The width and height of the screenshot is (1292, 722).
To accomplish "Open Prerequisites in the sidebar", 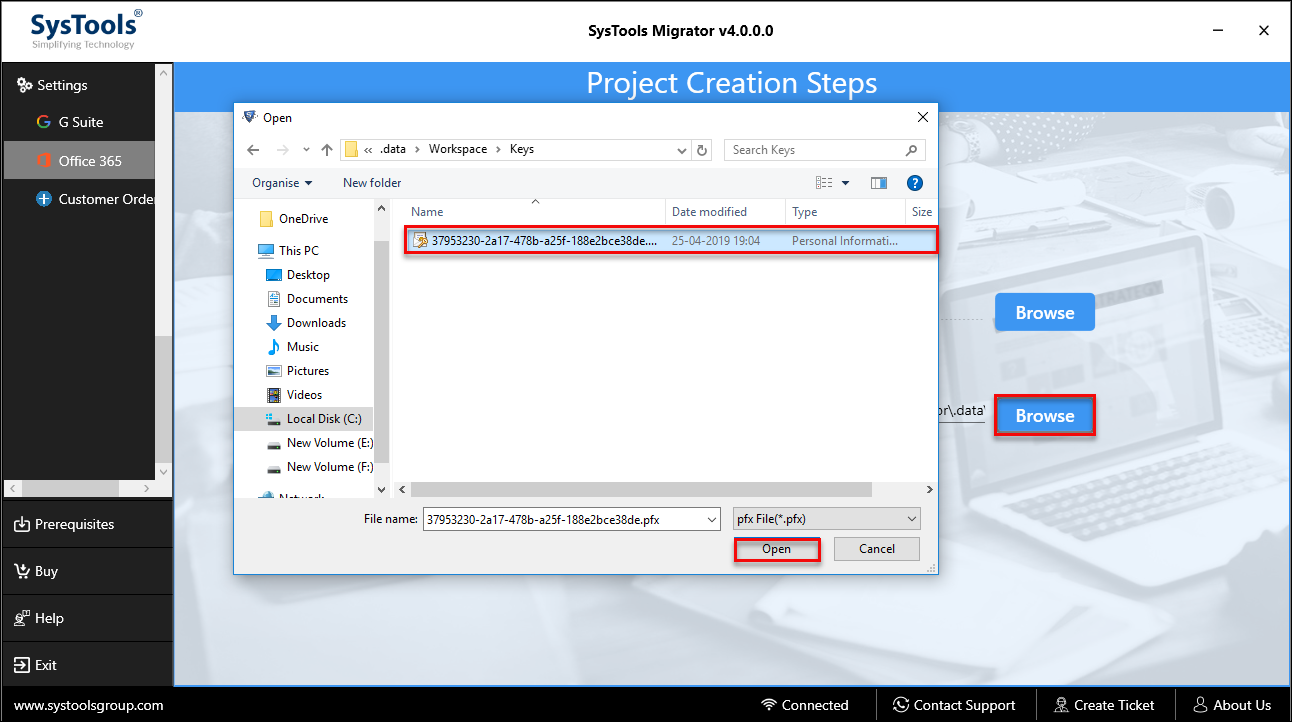I will [87, 524].
